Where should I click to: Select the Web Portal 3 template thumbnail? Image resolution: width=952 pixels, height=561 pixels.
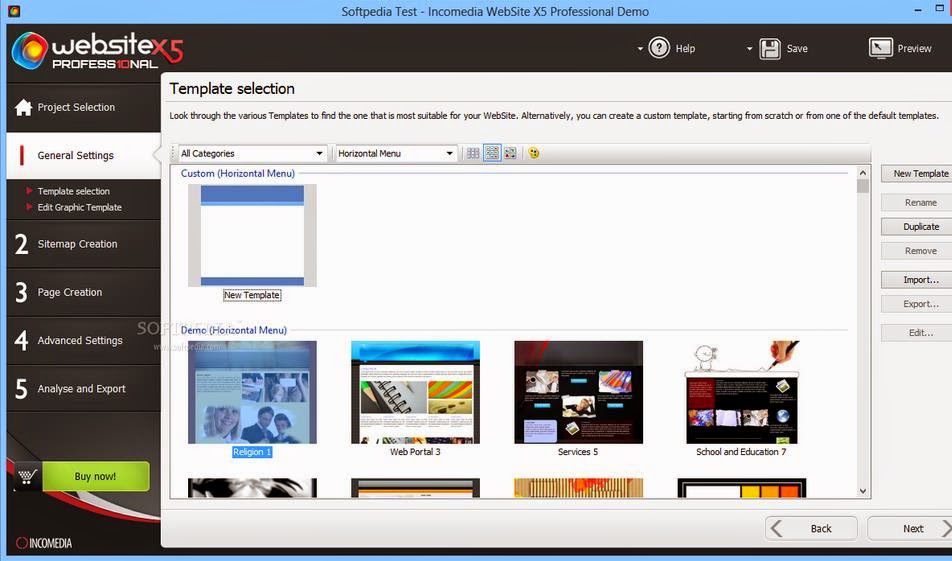[x=415, y=392]
